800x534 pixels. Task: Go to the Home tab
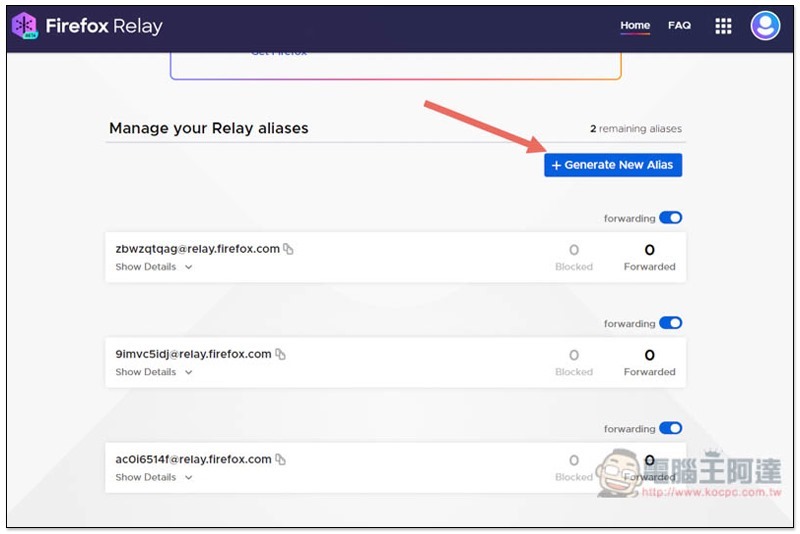[x=635, y=26]
